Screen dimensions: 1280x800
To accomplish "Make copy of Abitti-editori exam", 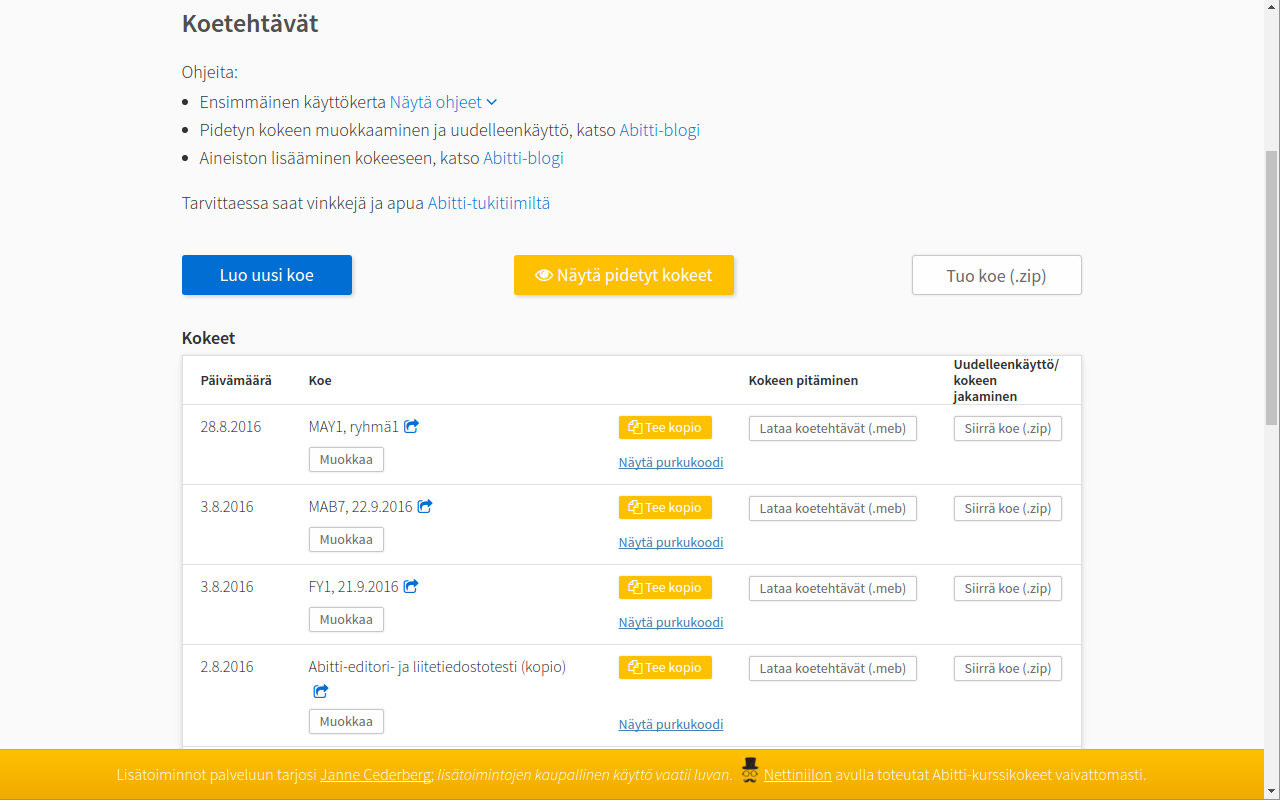I will click(x=665, y=667).
